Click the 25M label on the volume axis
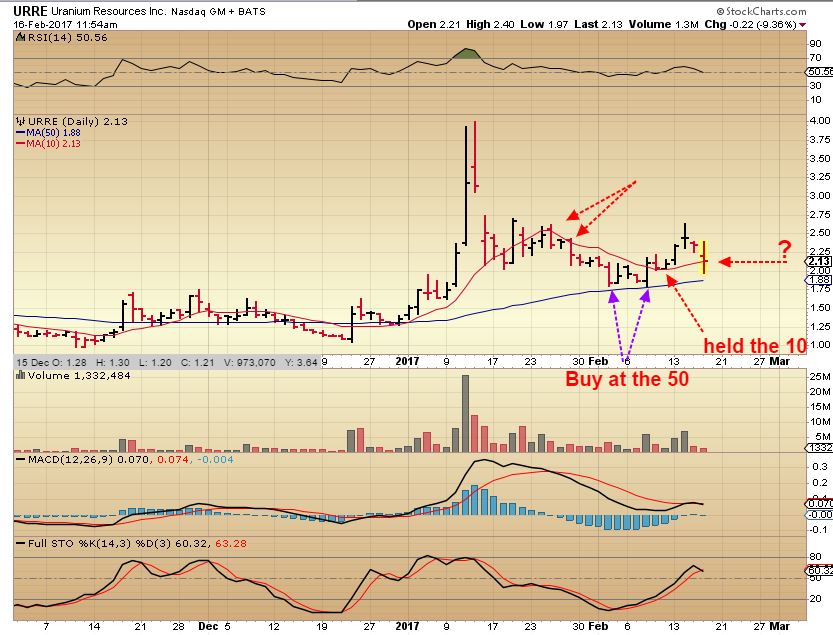833x635 pixels. coord(820,377)
